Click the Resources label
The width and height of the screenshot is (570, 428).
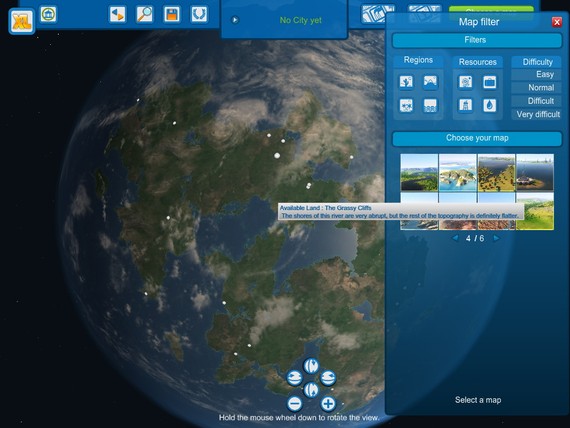pos(477,62)
